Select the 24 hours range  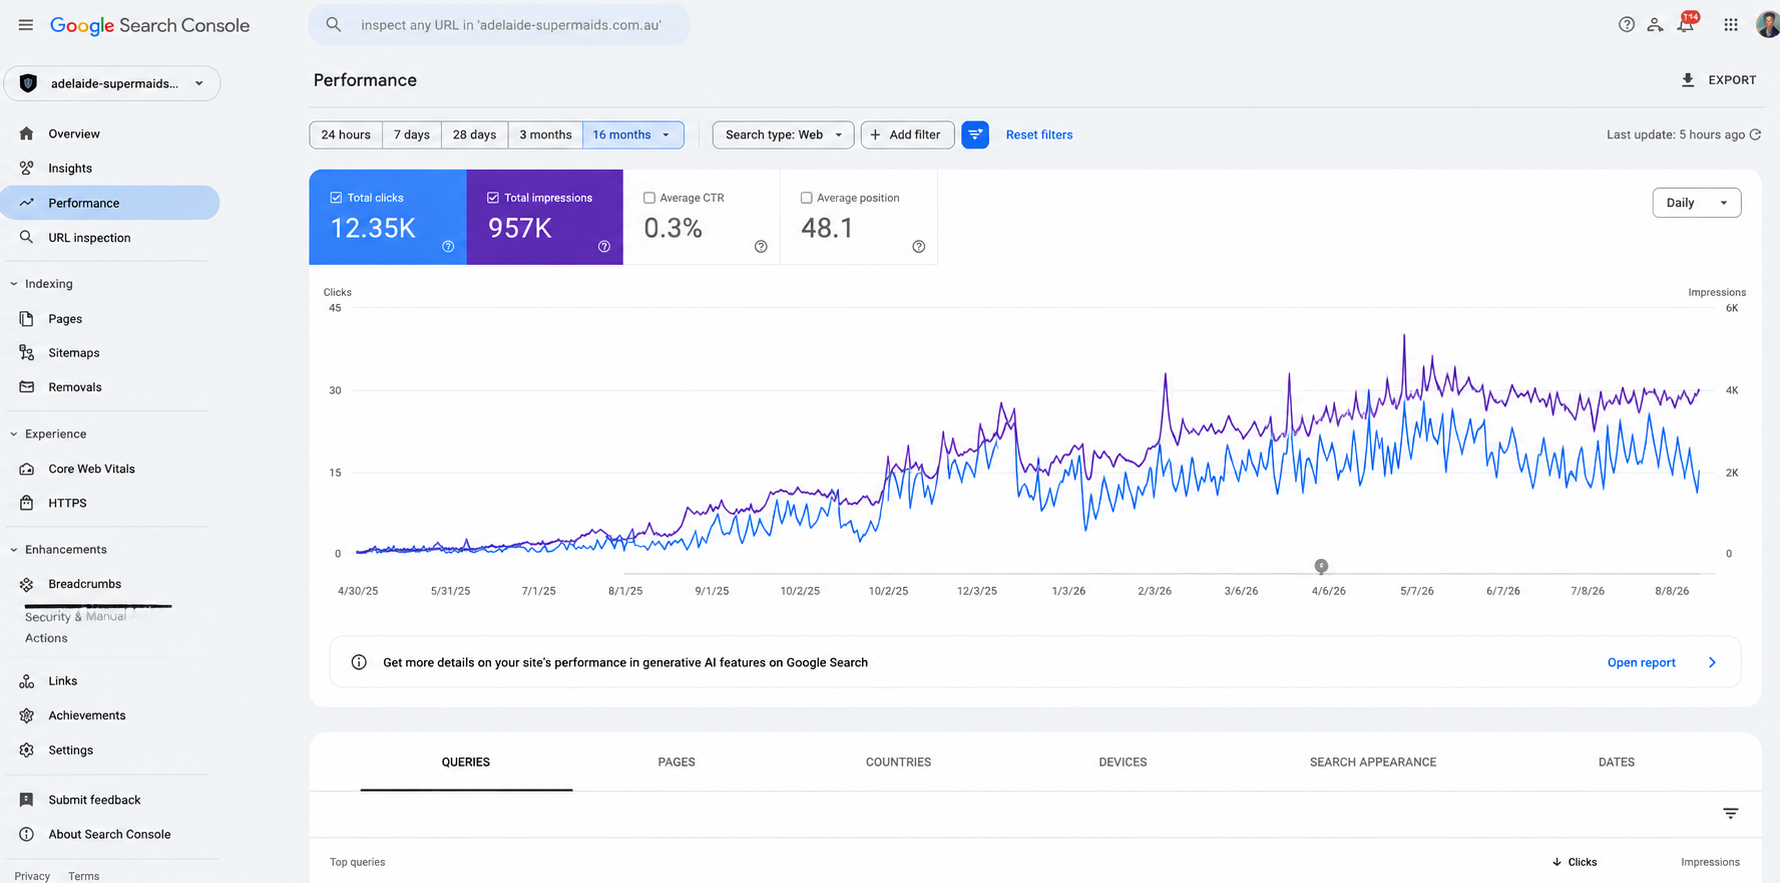click(x=346, y=135)
